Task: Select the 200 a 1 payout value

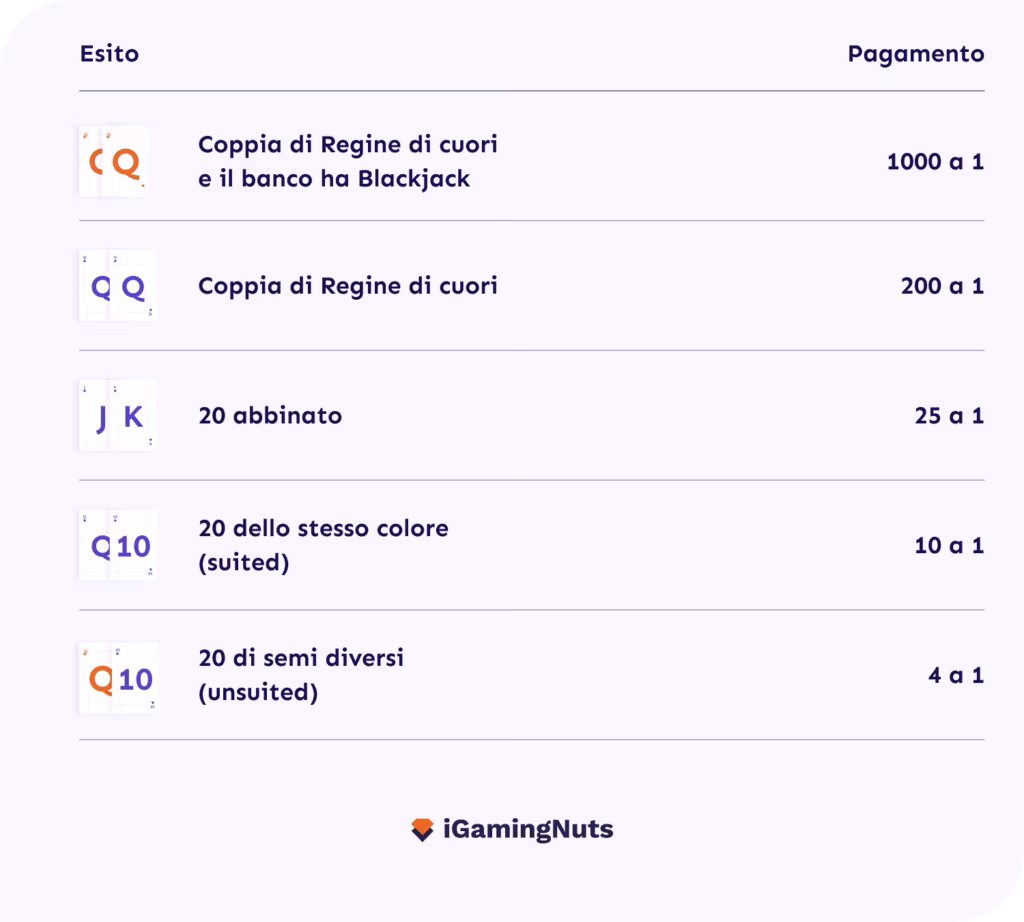Action: [942, 286]
